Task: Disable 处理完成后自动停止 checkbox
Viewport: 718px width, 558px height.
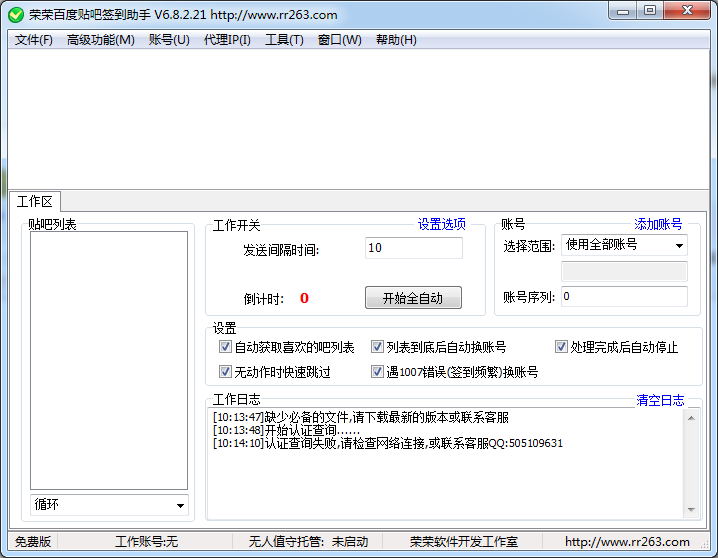Action: pos(562,347)
